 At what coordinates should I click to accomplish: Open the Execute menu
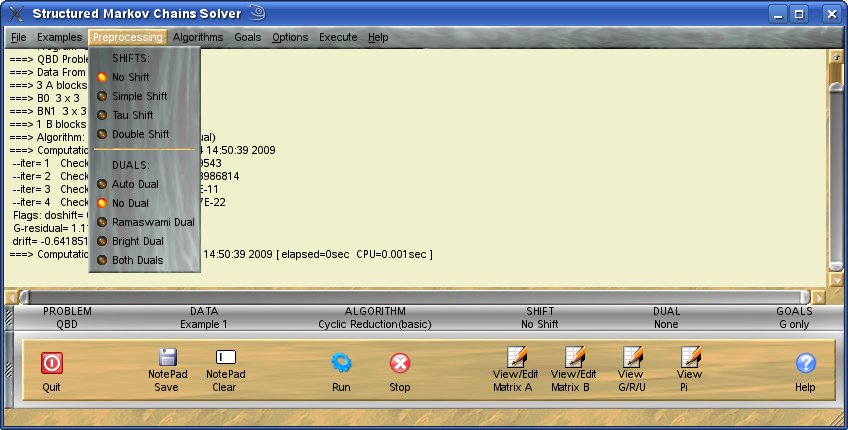click(338, 37)
